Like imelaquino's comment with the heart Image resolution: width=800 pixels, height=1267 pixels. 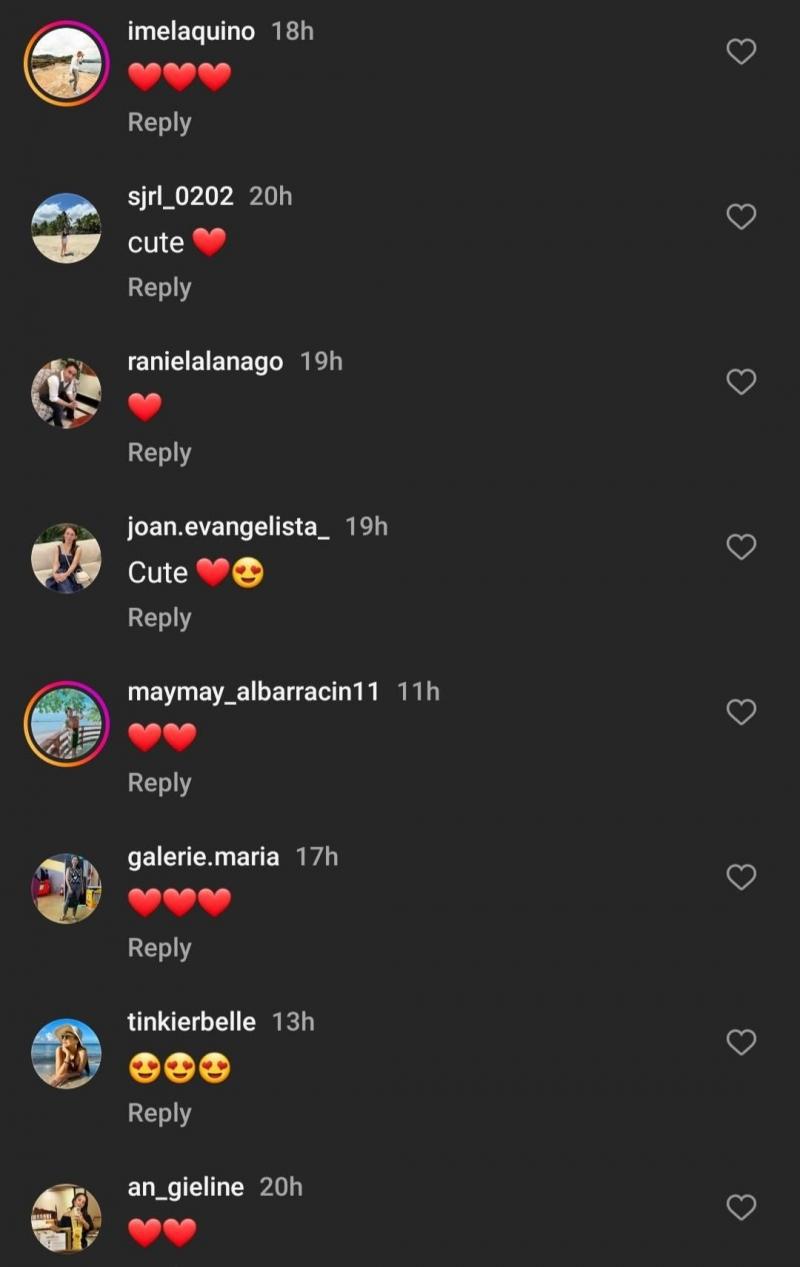pyautogui.click(x=741, y=52)
